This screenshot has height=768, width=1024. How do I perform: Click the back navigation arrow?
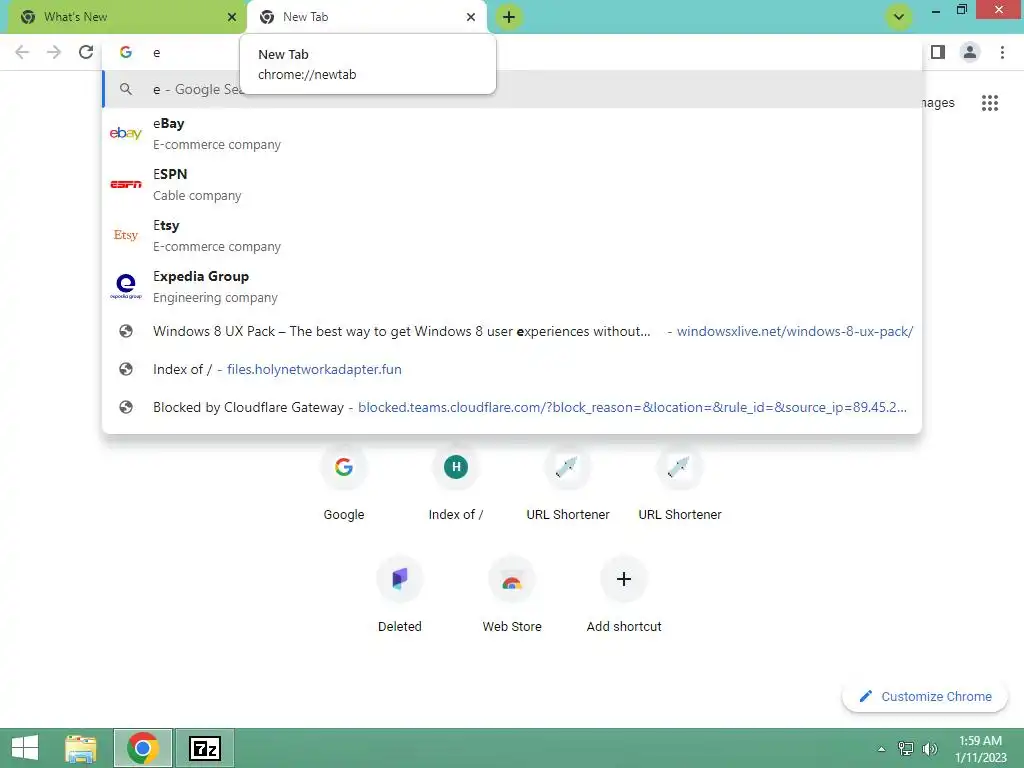point(22,52)
